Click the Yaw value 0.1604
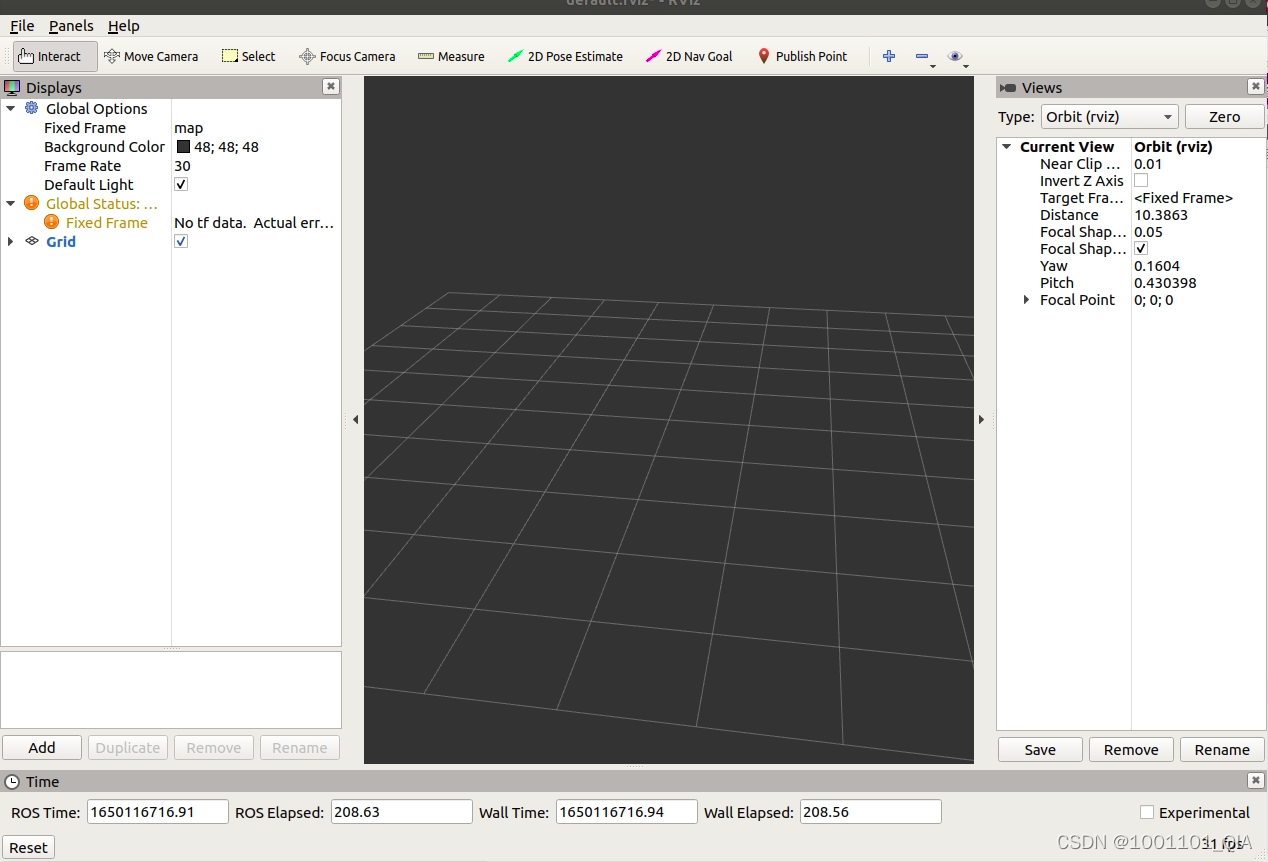This screenshot has height=862, width=1268. 1157,266
